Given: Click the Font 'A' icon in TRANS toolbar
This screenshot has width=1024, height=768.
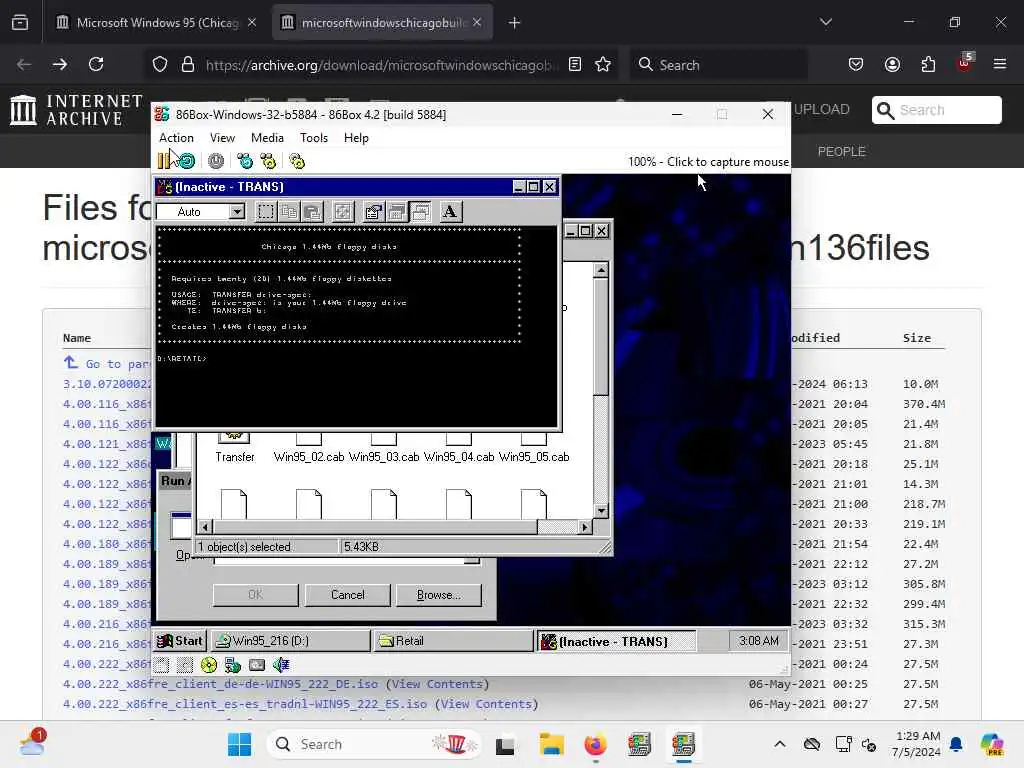Looking at the screenshot, I should click(x=450, y=212).
